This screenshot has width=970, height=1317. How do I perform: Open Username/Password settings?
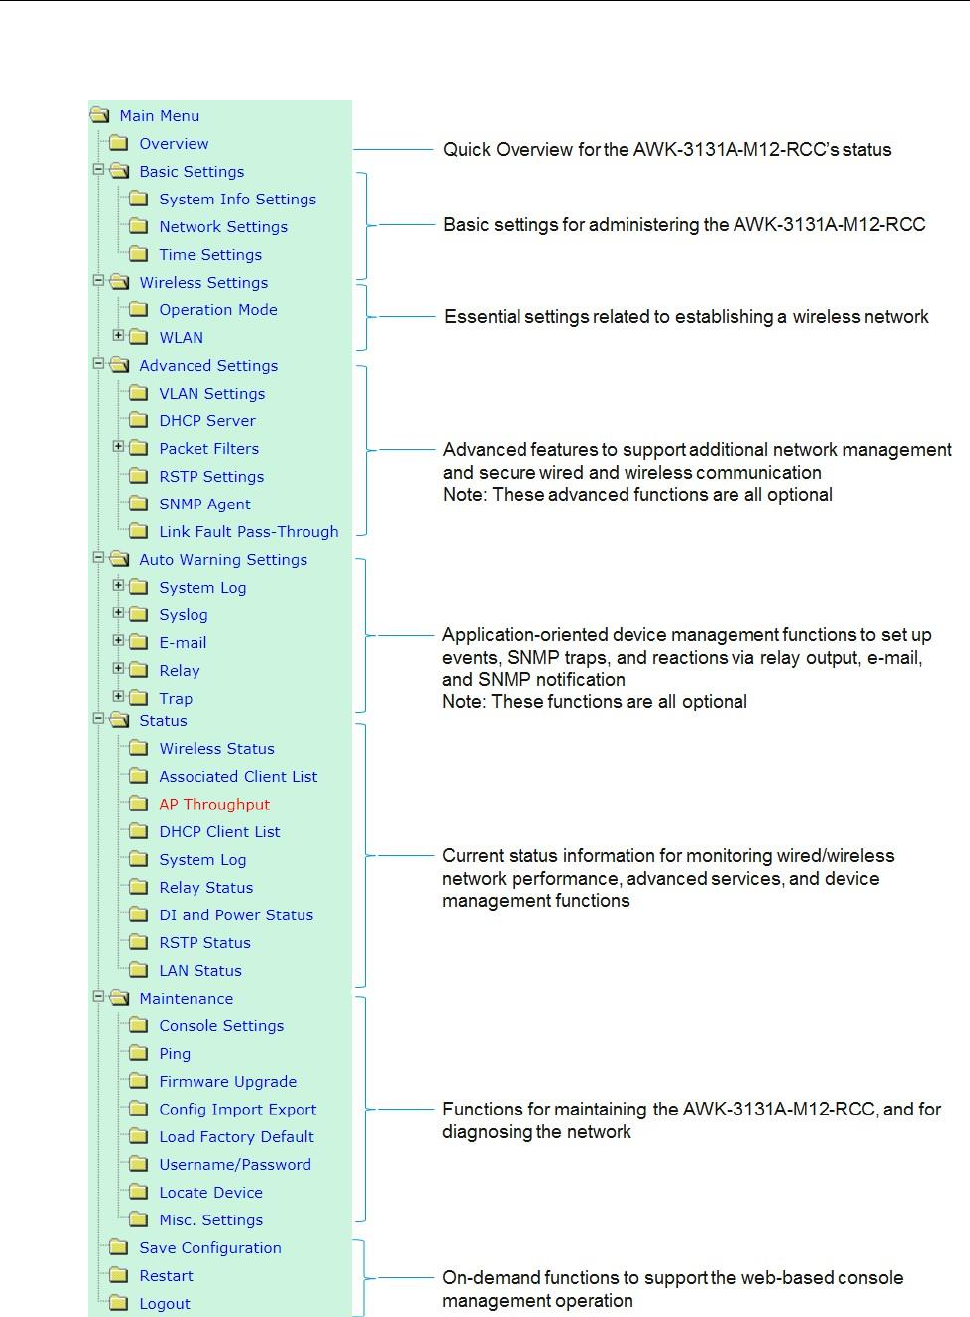(235, 1165)
